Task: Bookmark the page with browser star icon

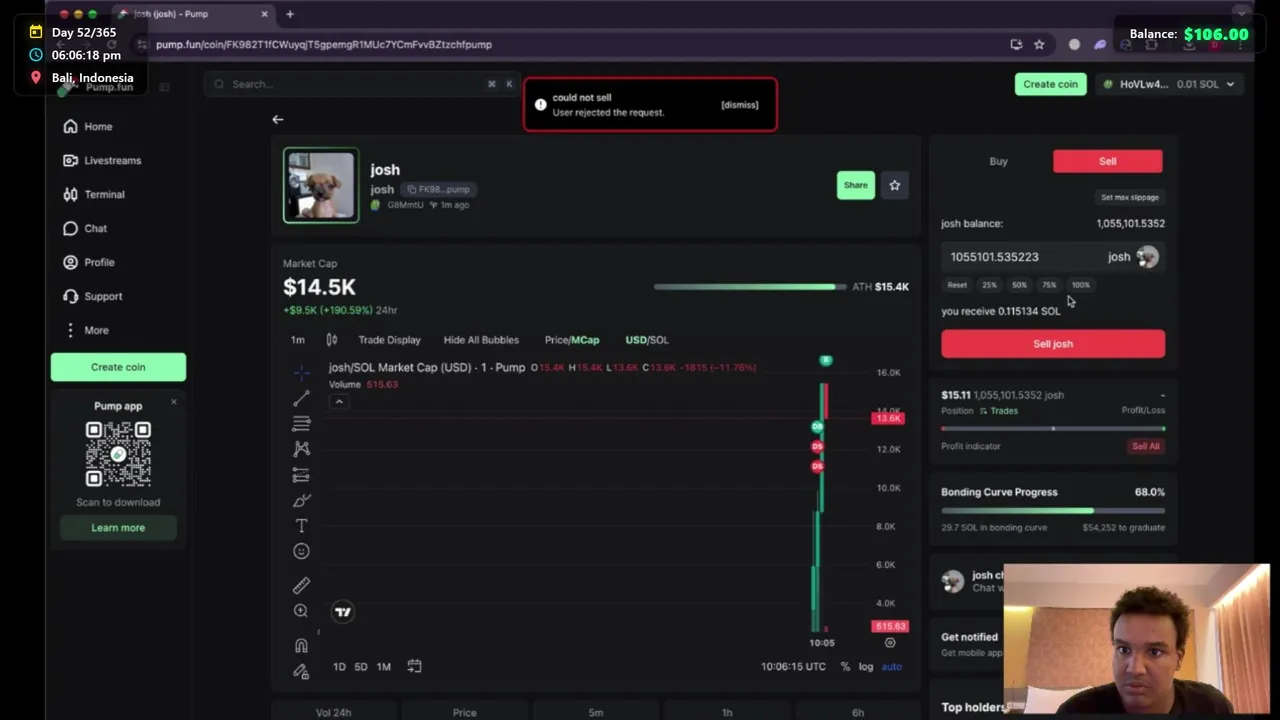Action: [1039, 45]
